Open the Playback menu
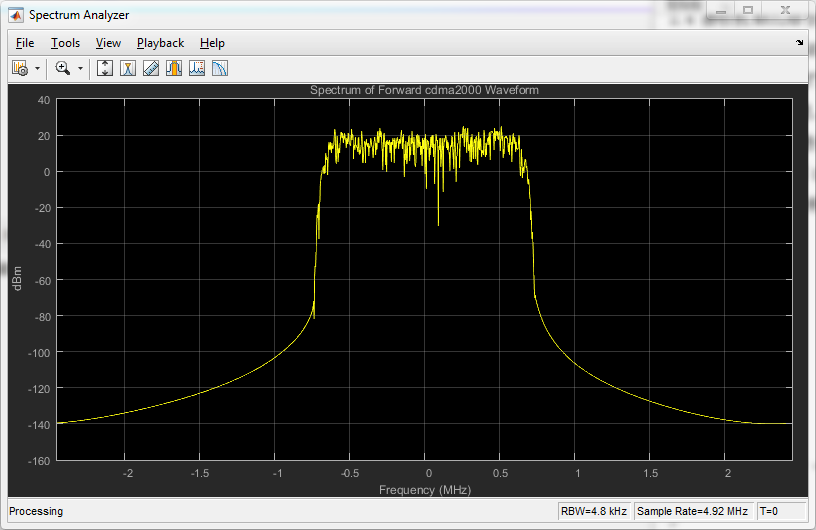This screenshot has width=816, height=530. click(160, 43)
